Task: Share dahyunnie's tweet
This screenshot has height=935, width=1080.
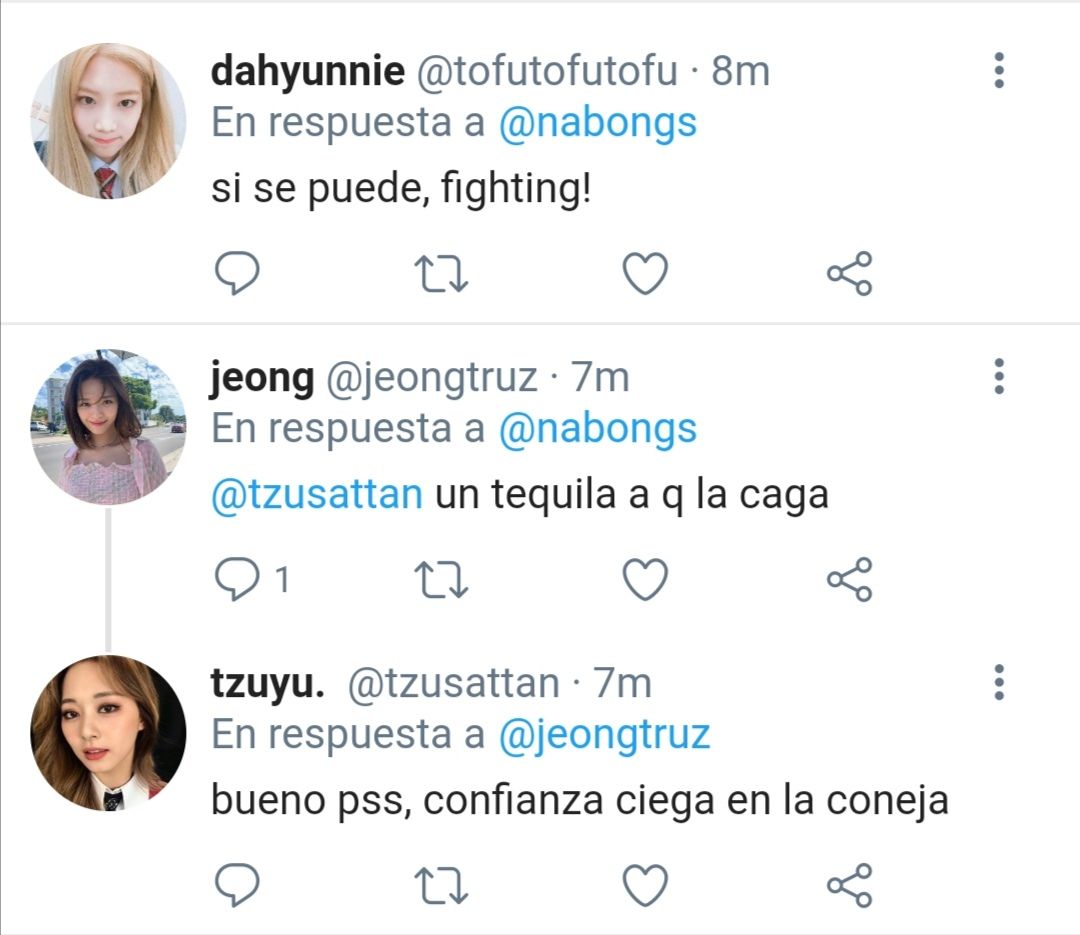Action: [x=850, y=274]
